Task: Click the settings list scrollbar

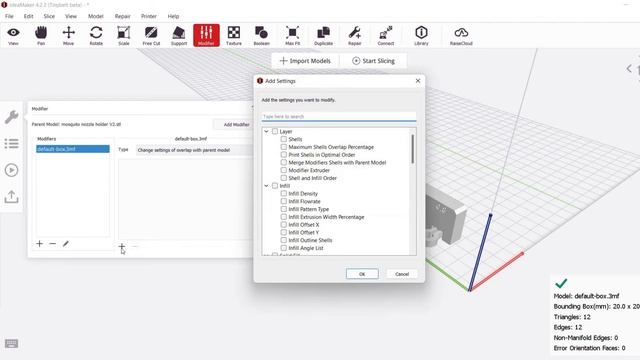Action: [413, 149]
